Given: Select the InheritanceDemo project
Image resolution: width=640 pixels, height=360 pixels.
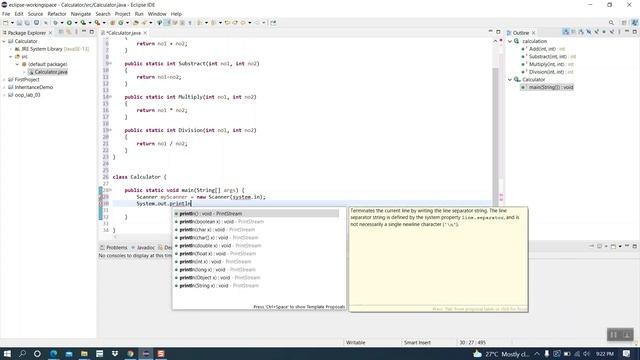Looking at the screenshot, I should pos(33,87).
